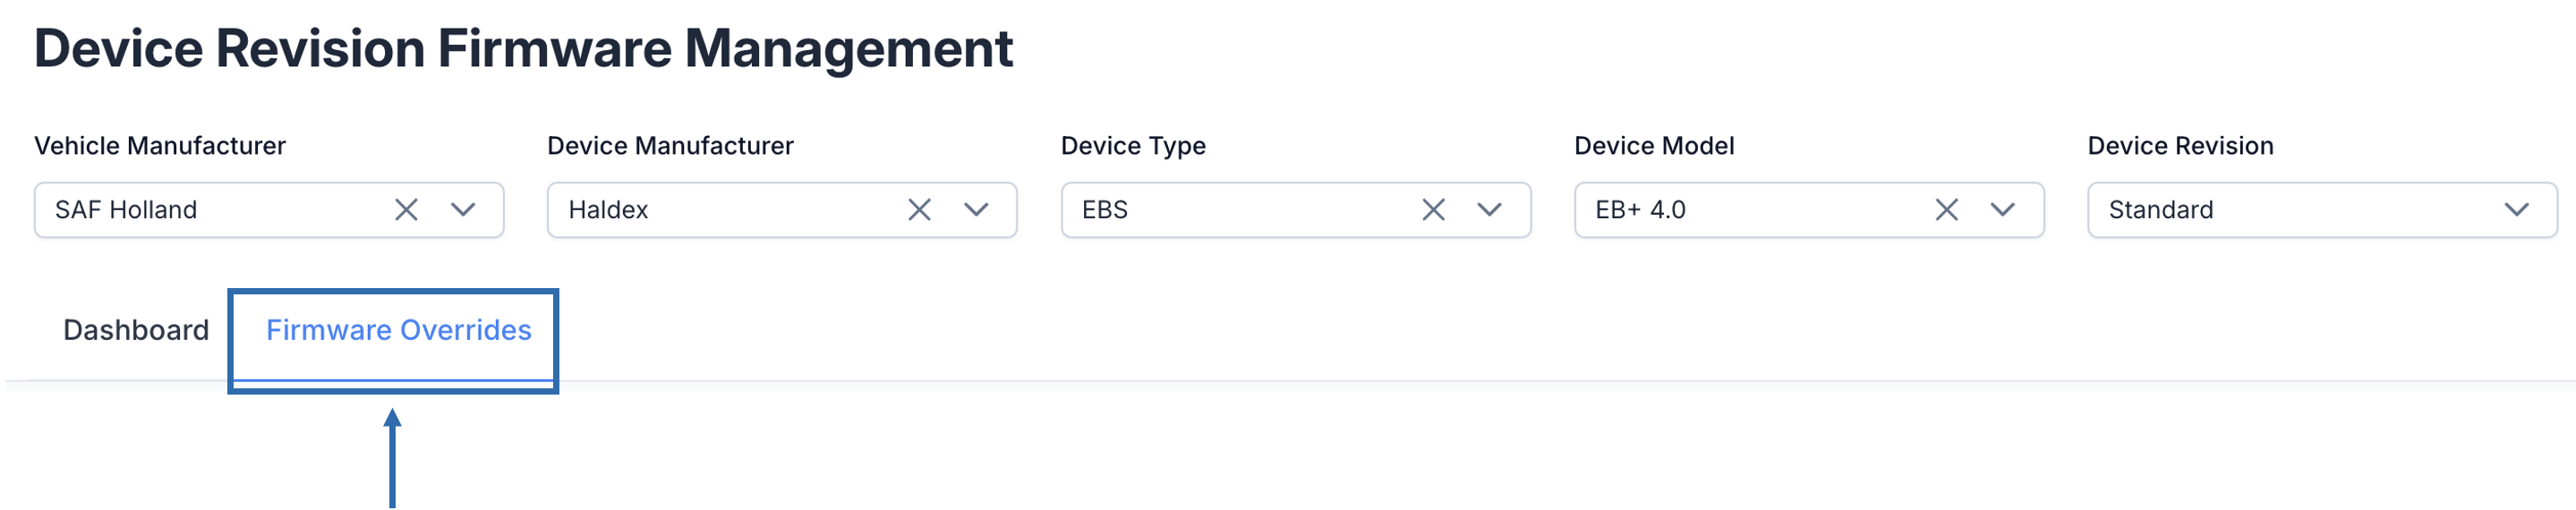Switch to the Dashboard tab
Viewport: 2576px width, 510px height.
136,330
